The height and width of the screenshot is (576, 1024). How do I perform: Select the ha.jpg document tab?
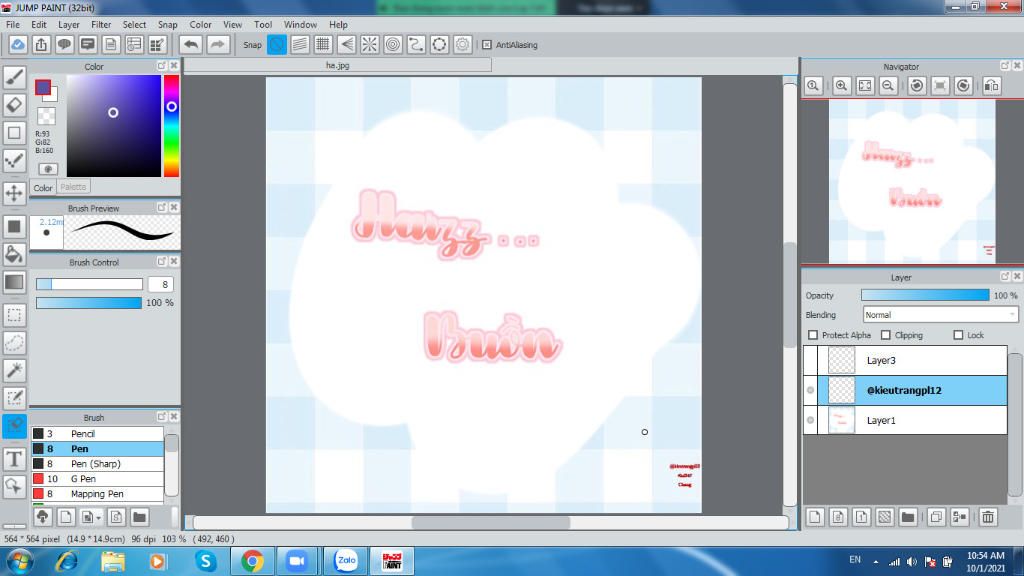tap(338, 65)
